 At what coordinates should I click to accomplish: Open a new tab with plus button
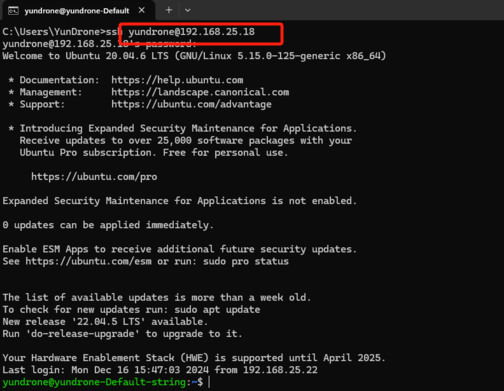click(169, 10)
